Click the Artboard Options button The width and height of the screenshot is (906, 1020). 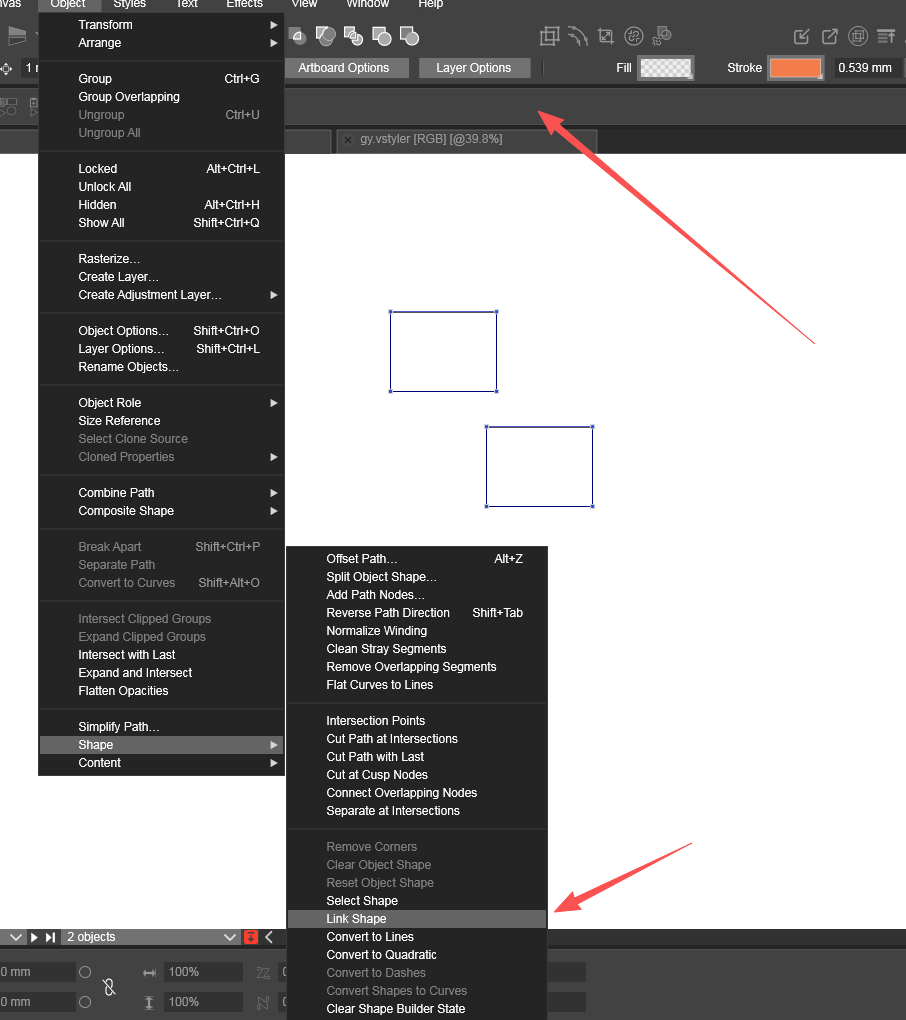point(343,68)
